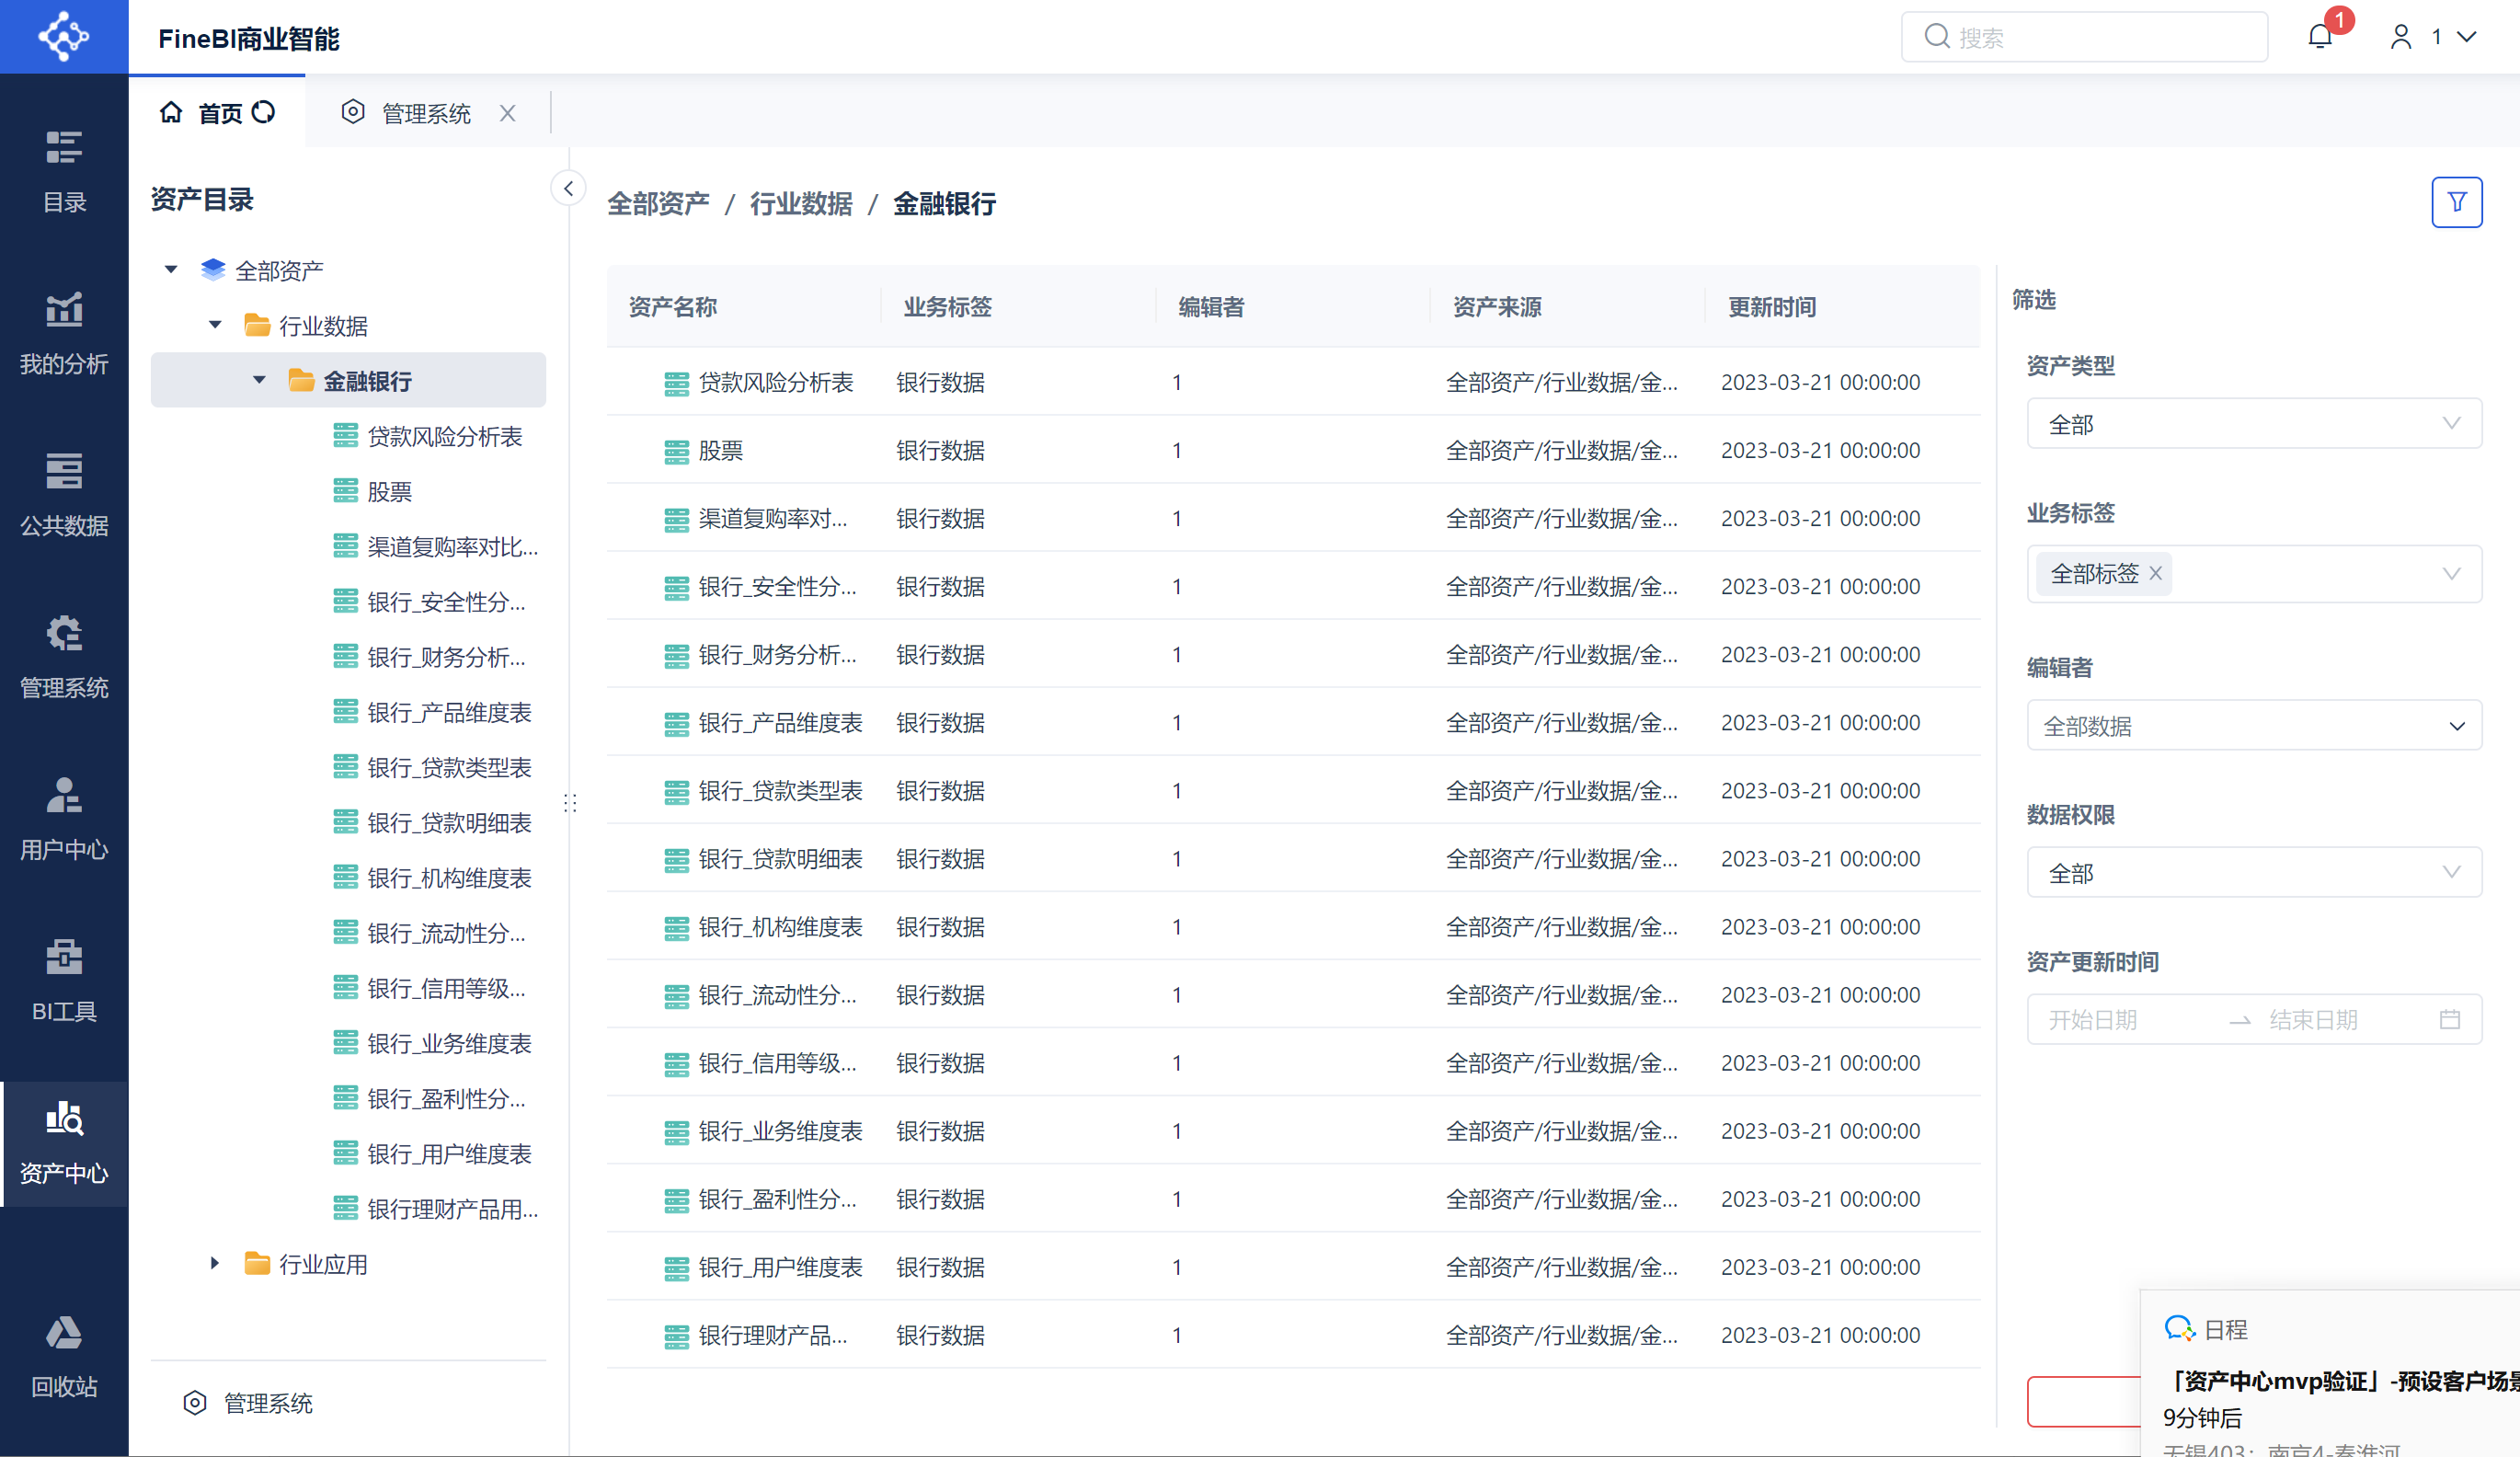Open 我的分析 in the sidebar
The width and height of the screenshot is (2520, 1457).
pyautogui.click(x=64, y=333)
